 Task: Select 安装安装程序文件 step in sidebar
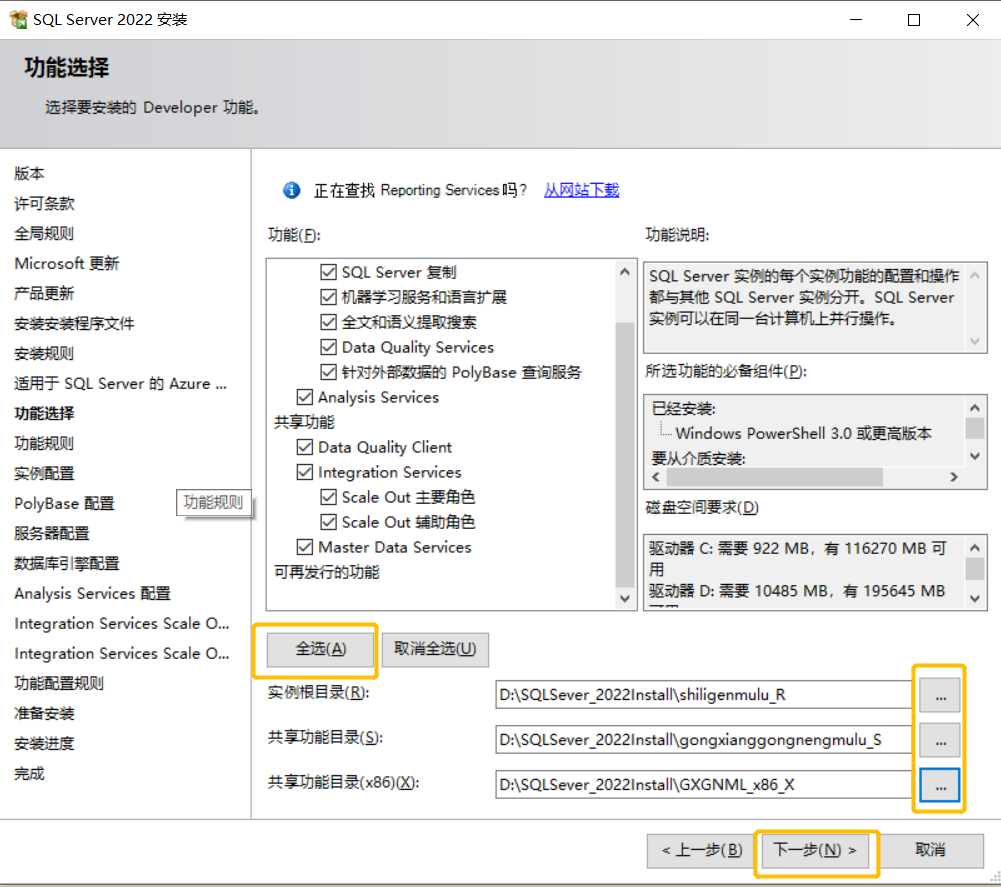click(x=75, y=324)
